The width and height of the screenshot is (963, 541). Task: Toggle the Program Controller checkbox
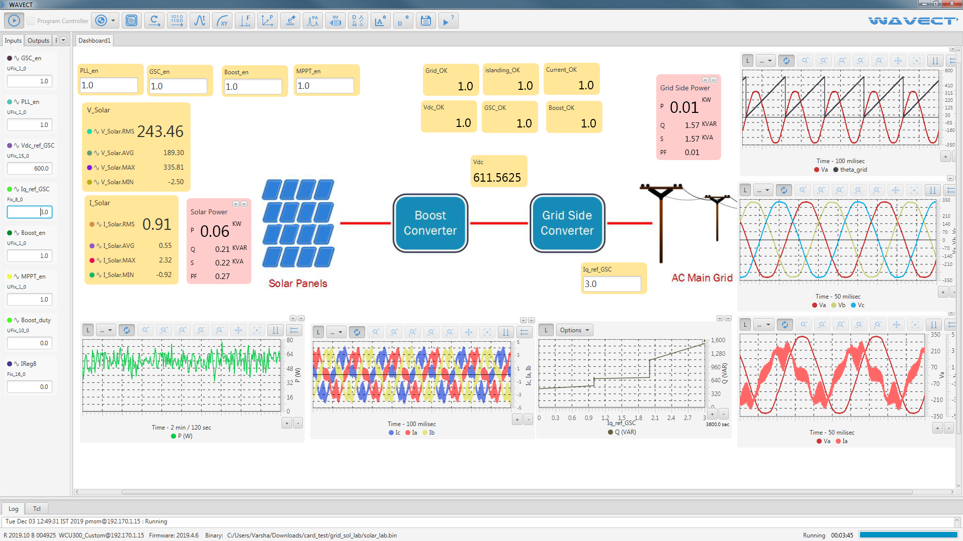pos(31,21)
